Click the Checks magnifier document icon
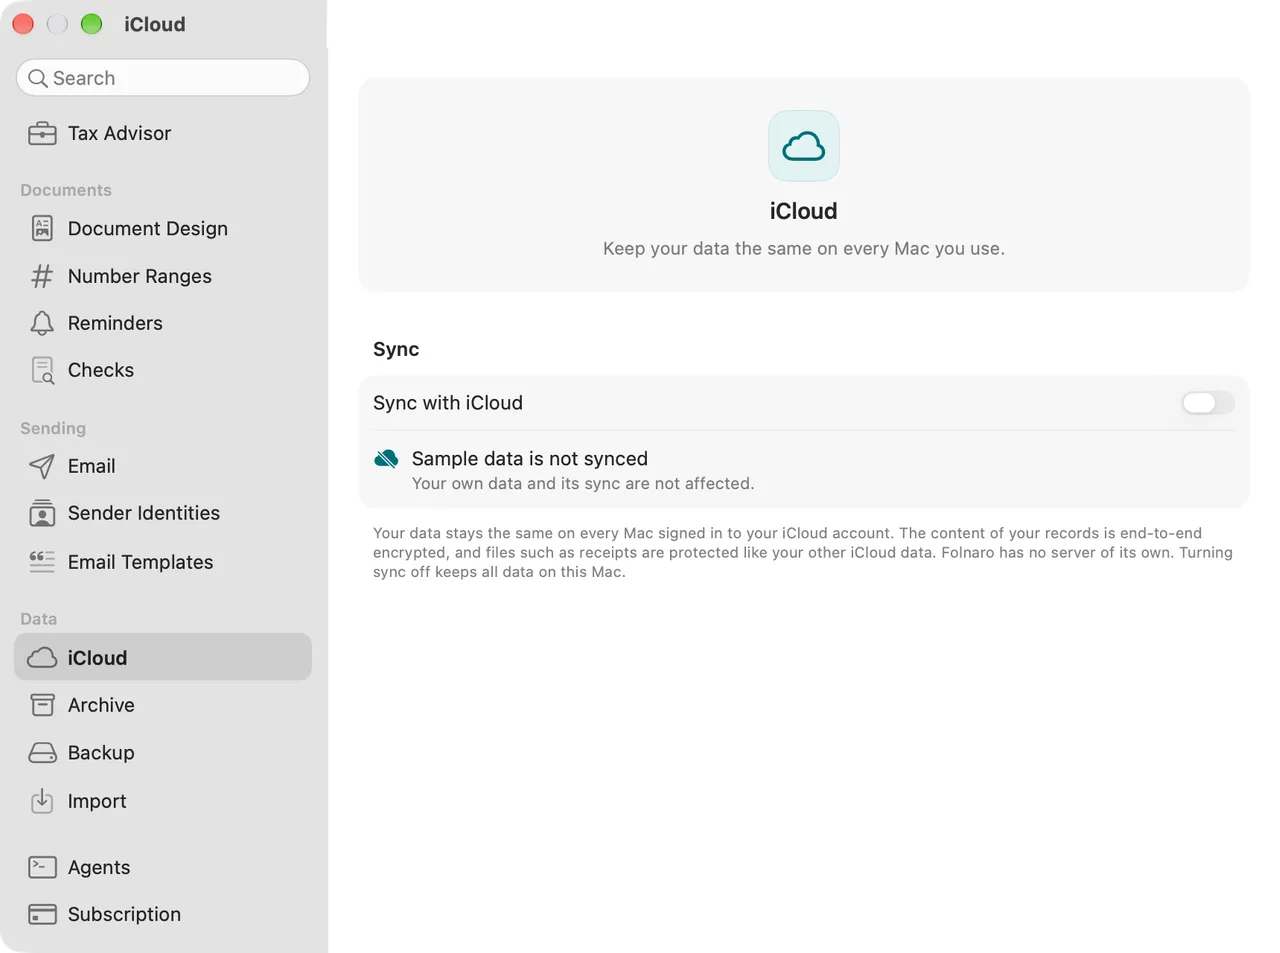Image resolution: width=1280 pixels, height=953 pixels. [42, 371]
